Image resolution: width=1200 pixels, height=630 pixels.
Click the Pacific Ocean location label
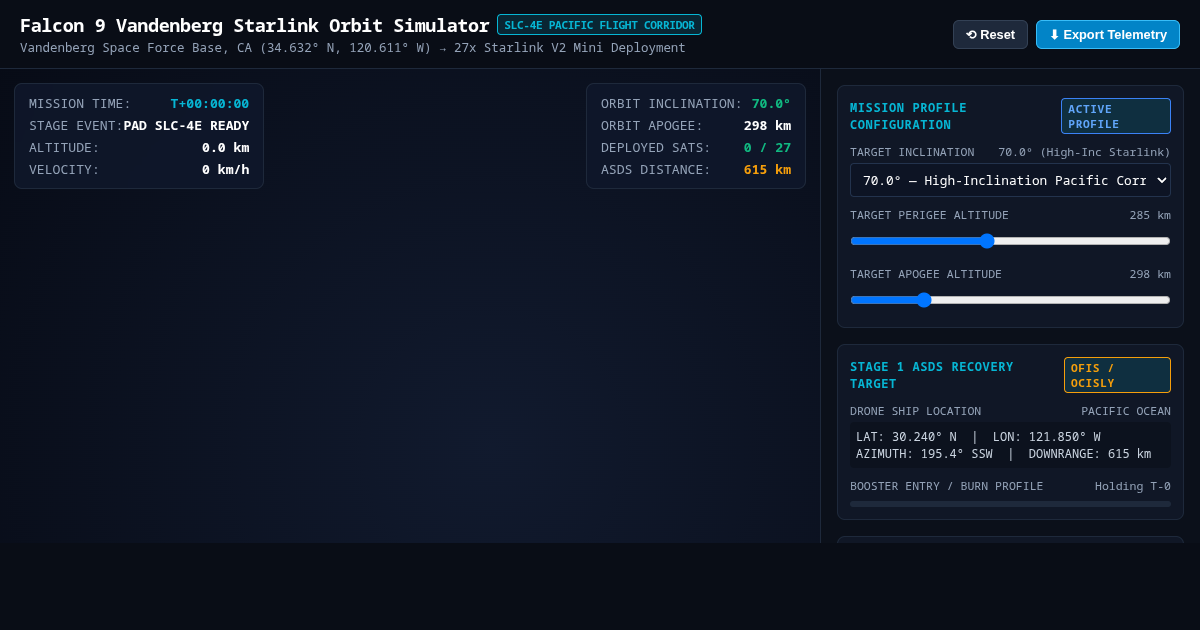click(1125, 412)
